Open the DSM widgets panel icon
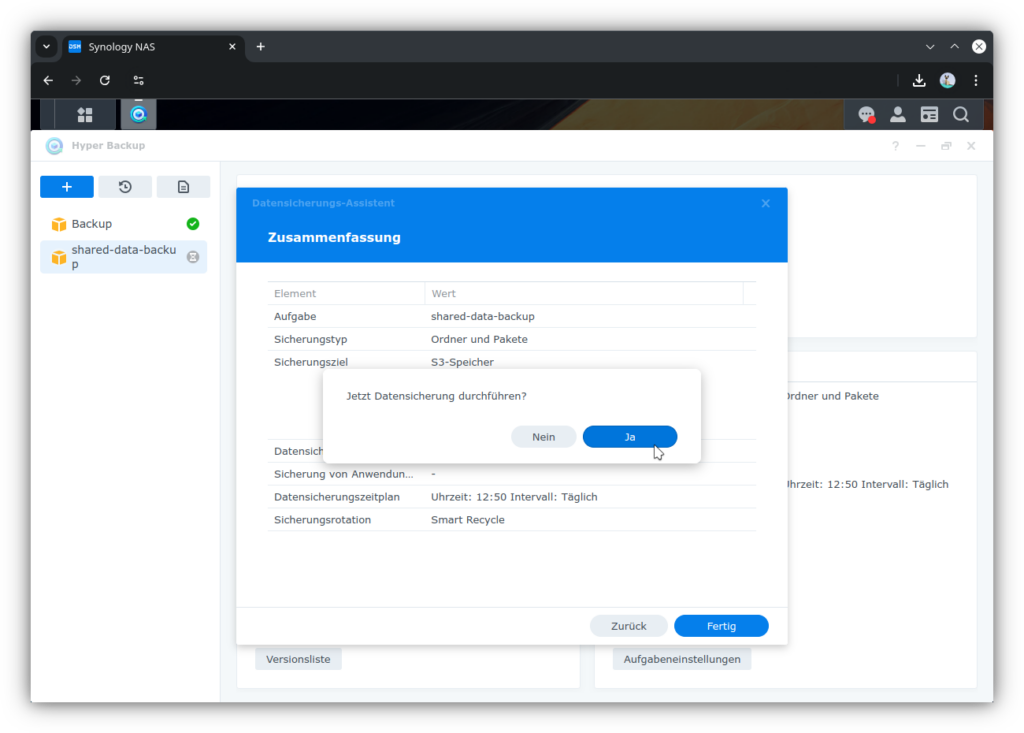This screenshot has height=733, width=1024. tap(929, 115)
